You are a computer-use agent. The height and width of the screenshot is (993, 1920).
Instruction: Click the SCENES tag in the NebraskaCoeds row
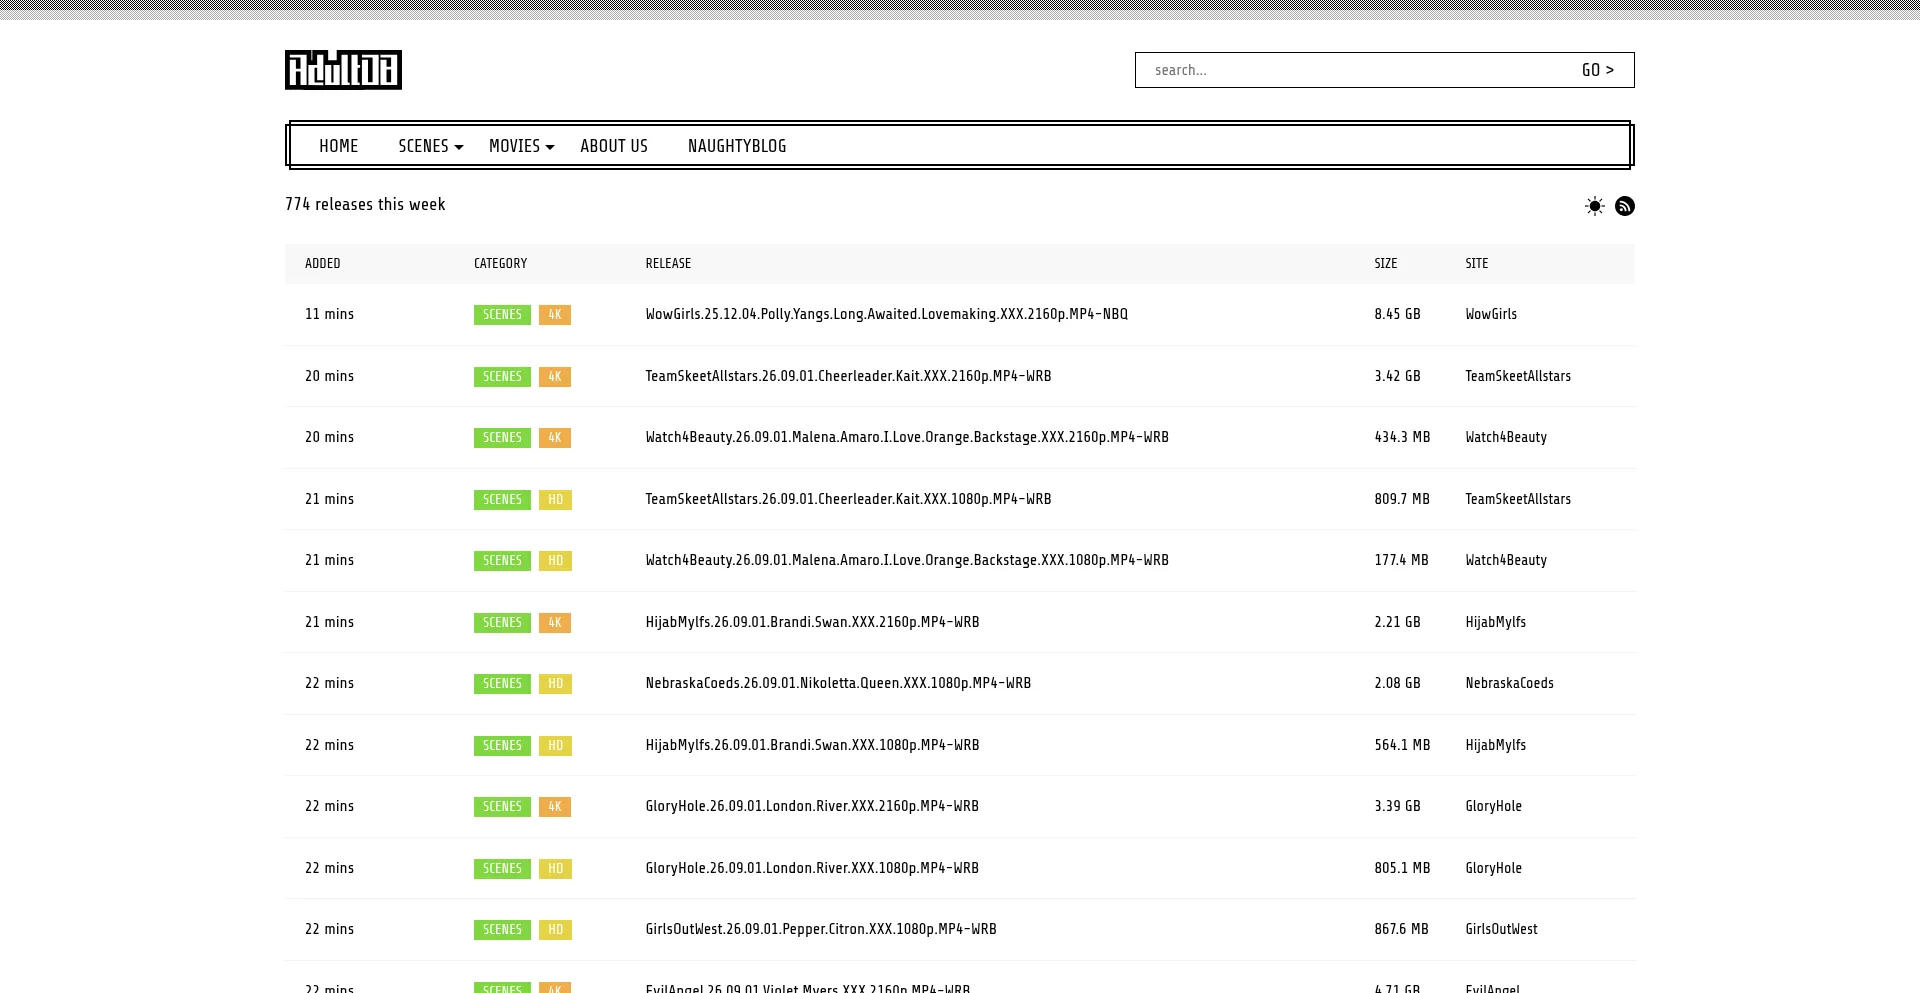[x=502, y=684]
